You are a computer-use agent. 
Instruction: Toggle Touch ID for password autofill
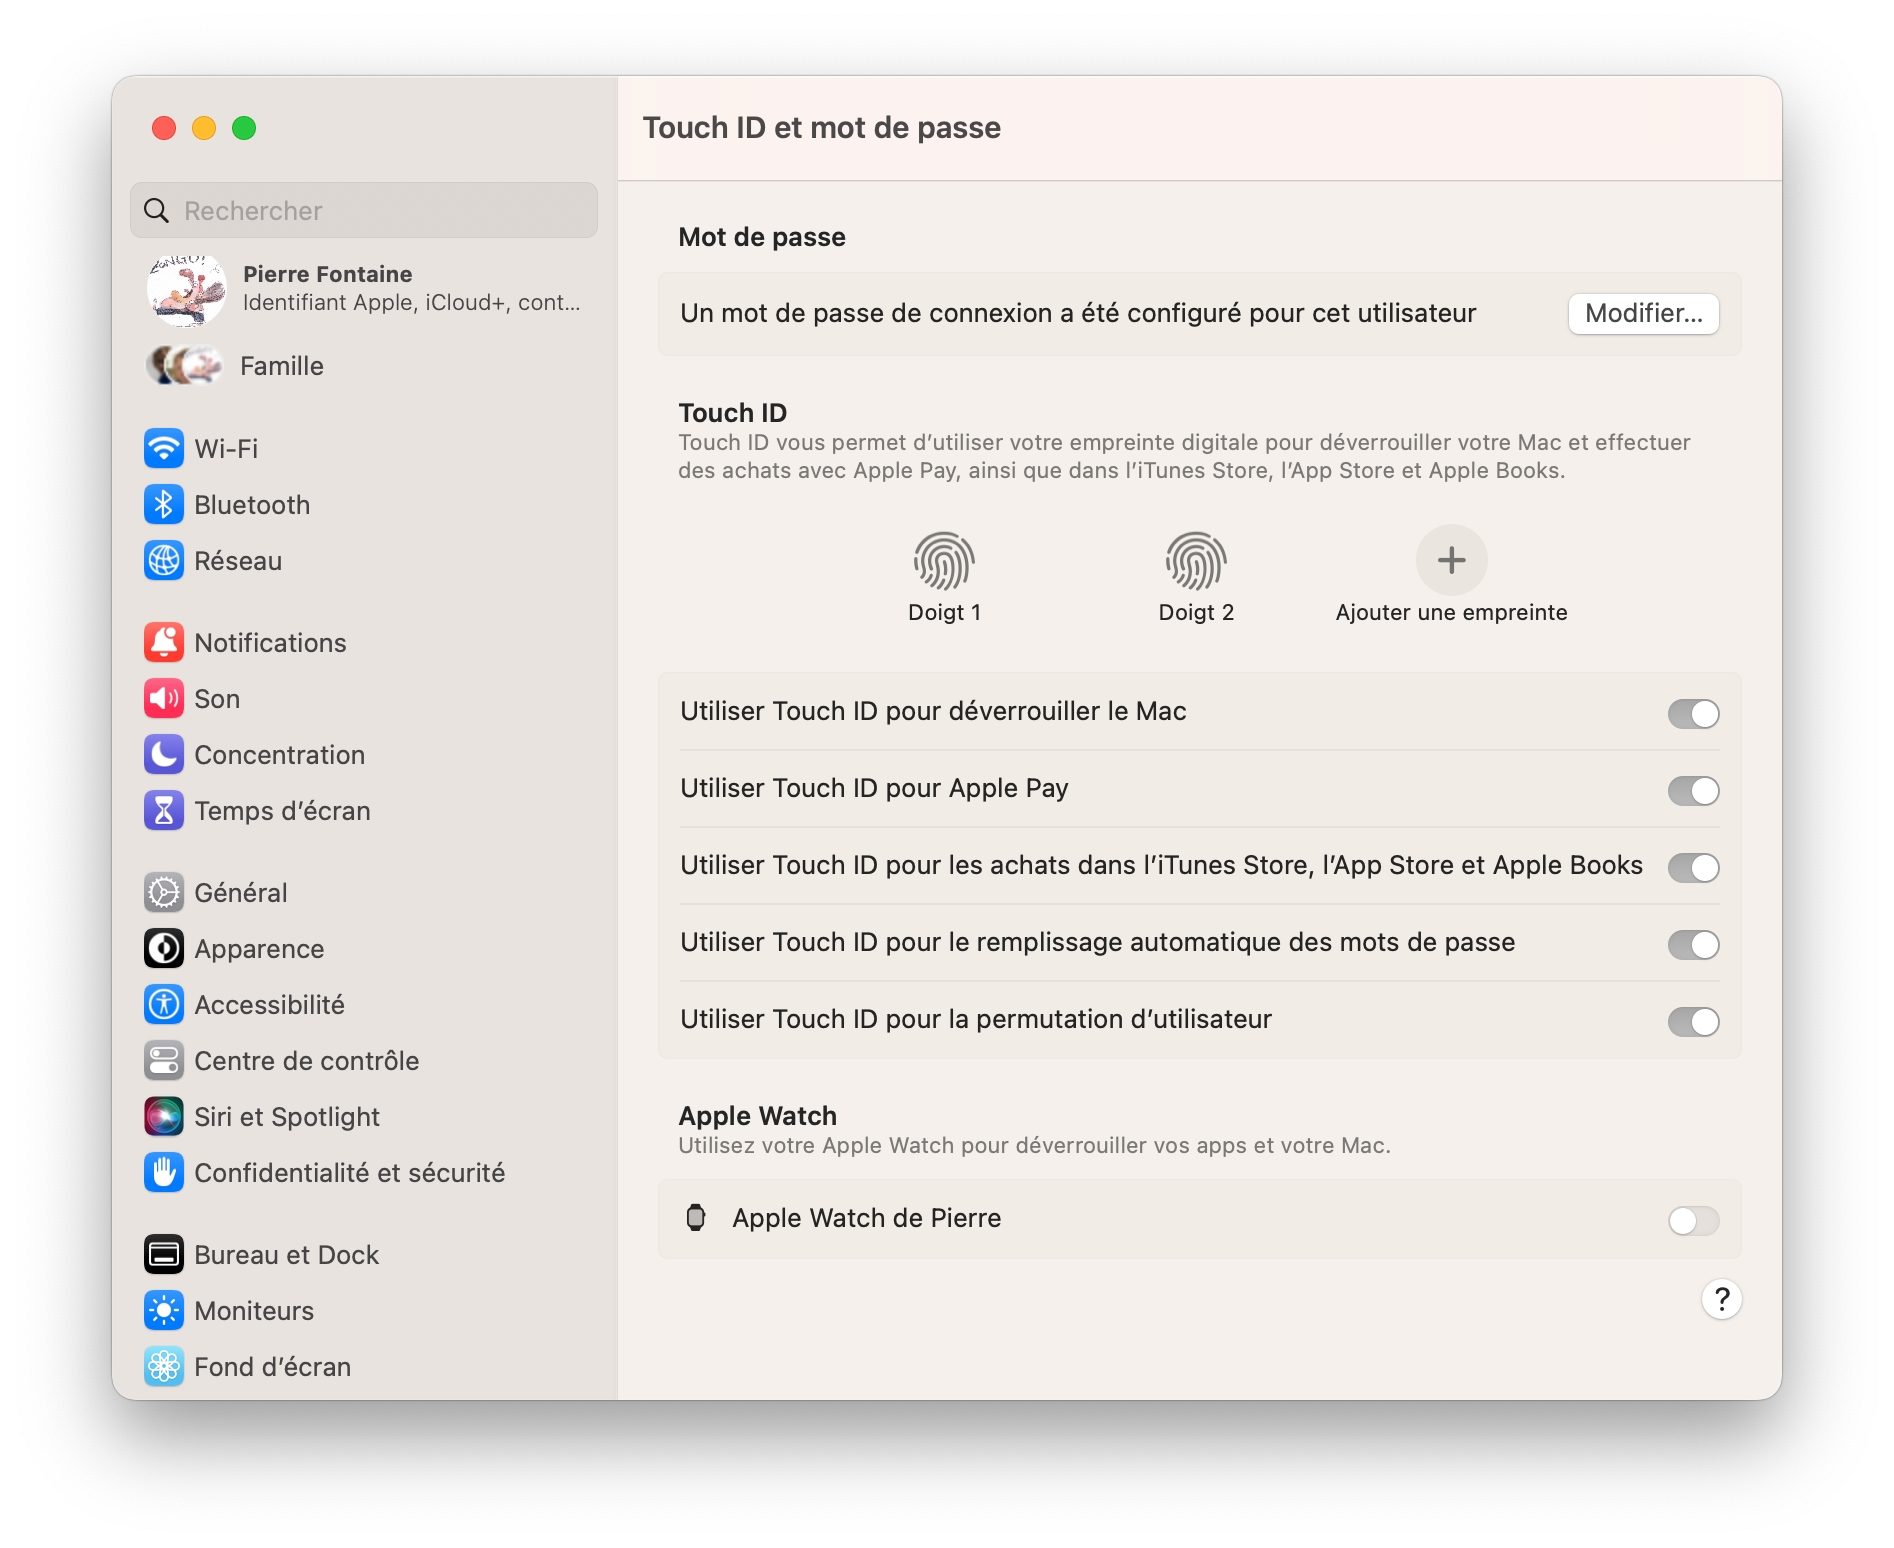point(1693,944)
